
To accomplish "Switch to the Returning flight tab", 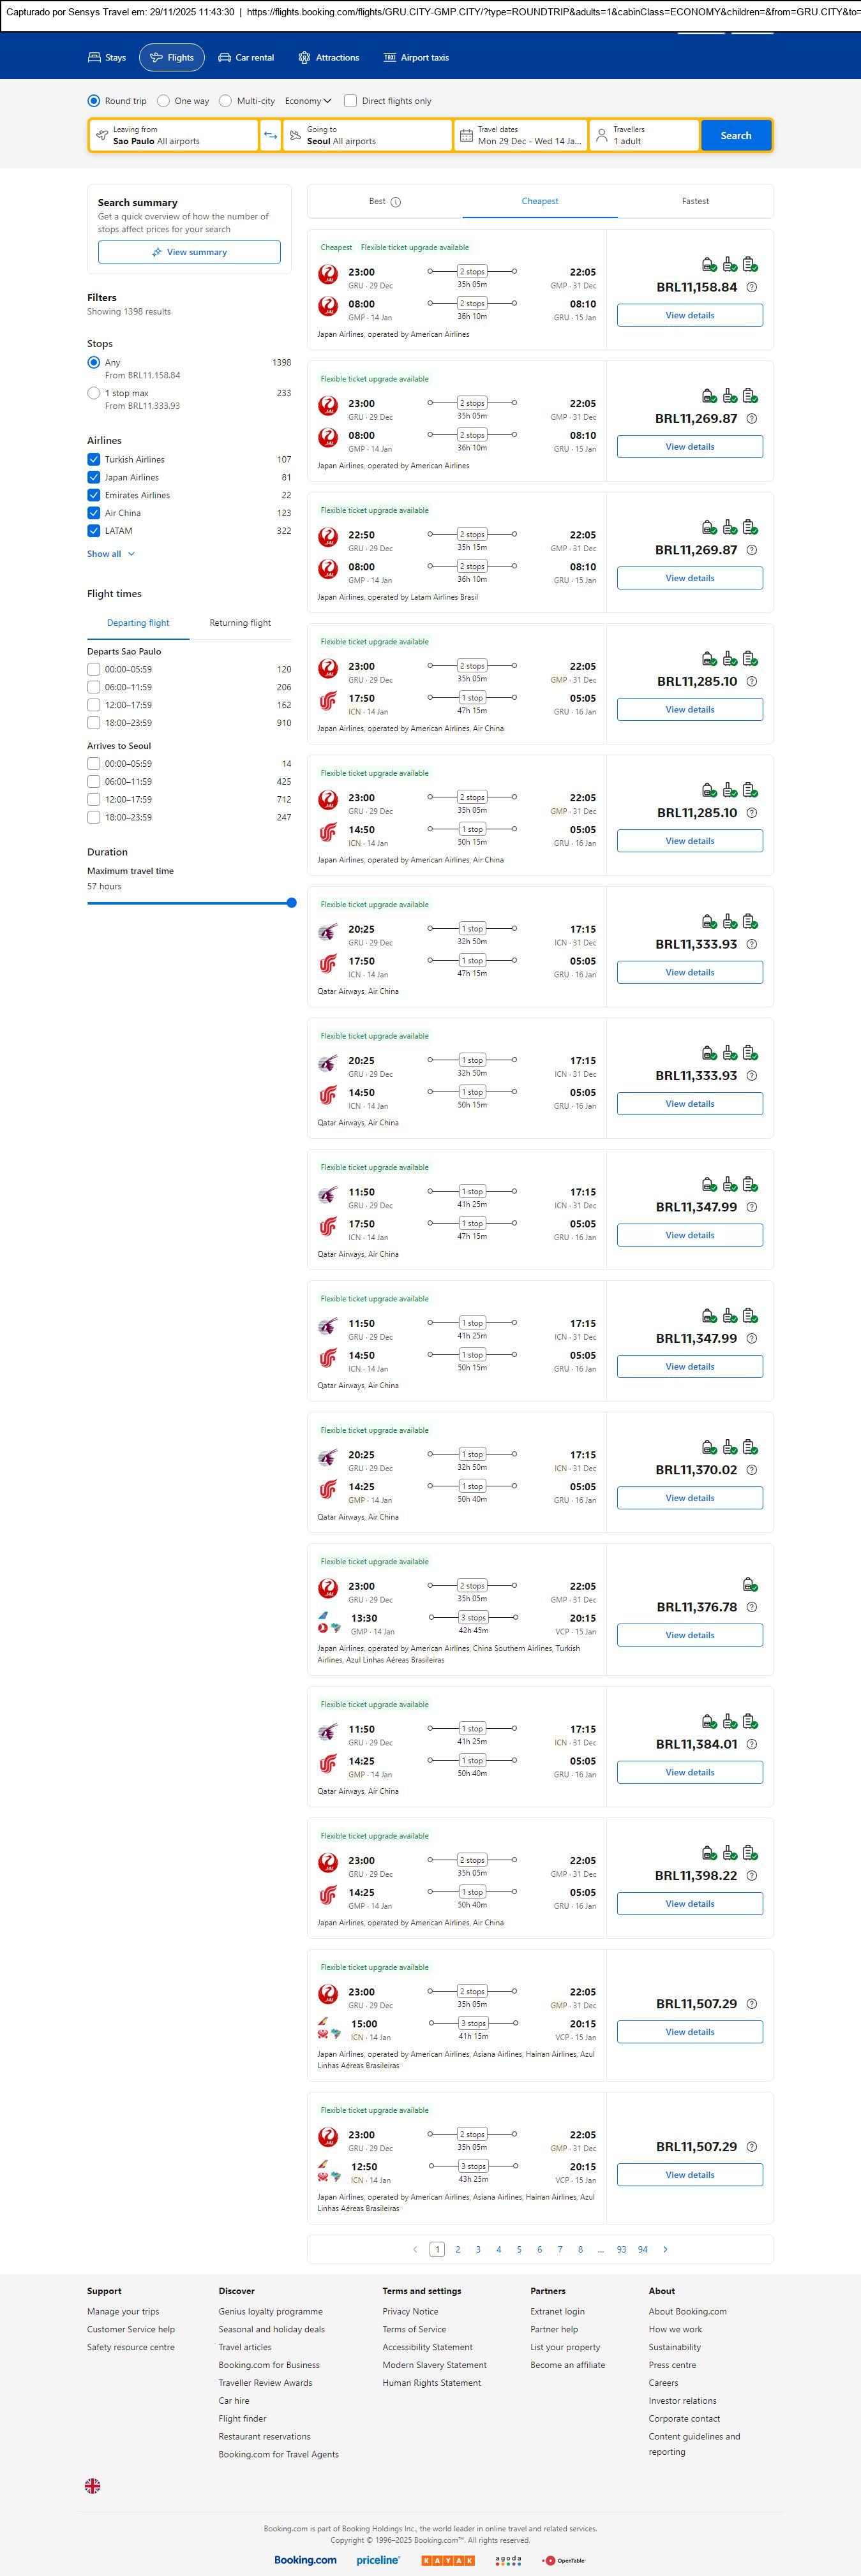I will pyautogui.click(x=240, y=623).
